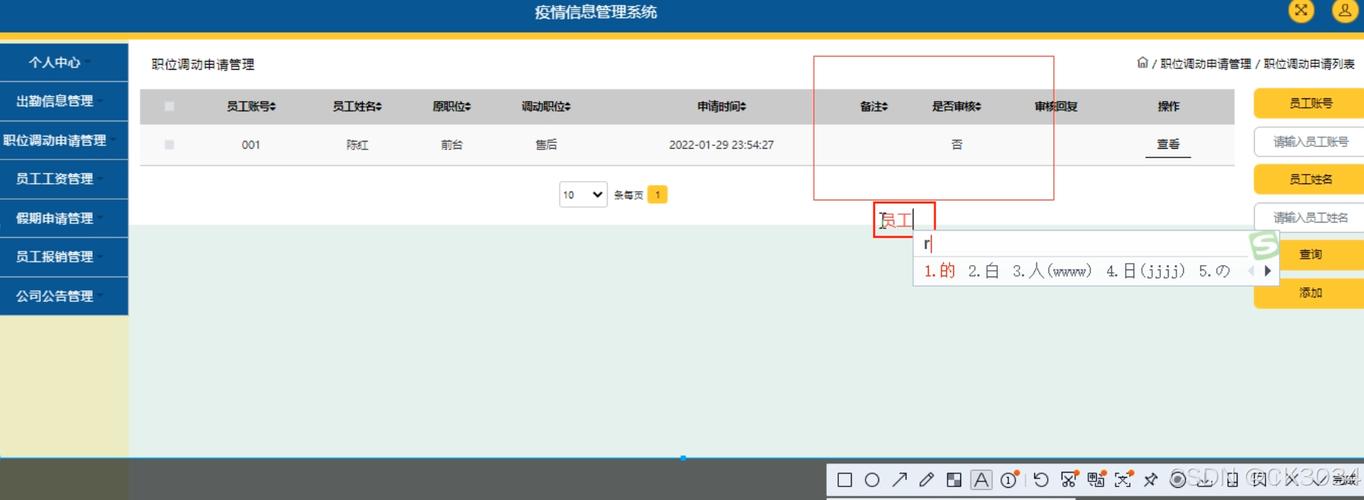
Task: Click the 2022-01-29 23:54:27 time cell
Action: tap(721, 144)
